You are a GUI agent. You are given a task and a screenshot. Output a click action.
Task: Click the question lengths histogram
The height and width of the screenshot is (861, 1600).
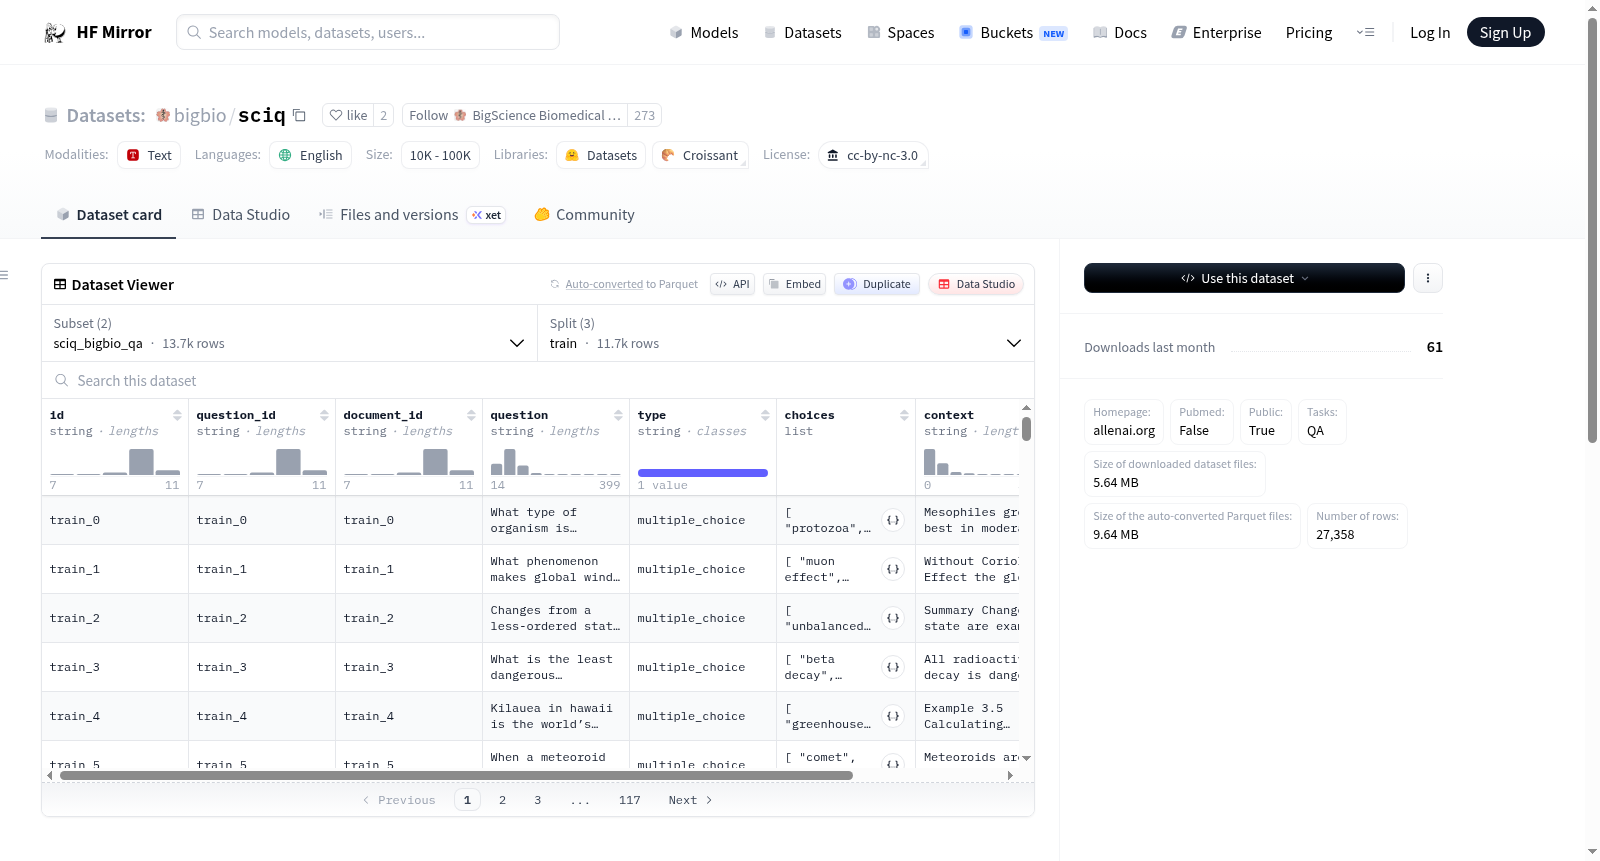coord(556,462)
